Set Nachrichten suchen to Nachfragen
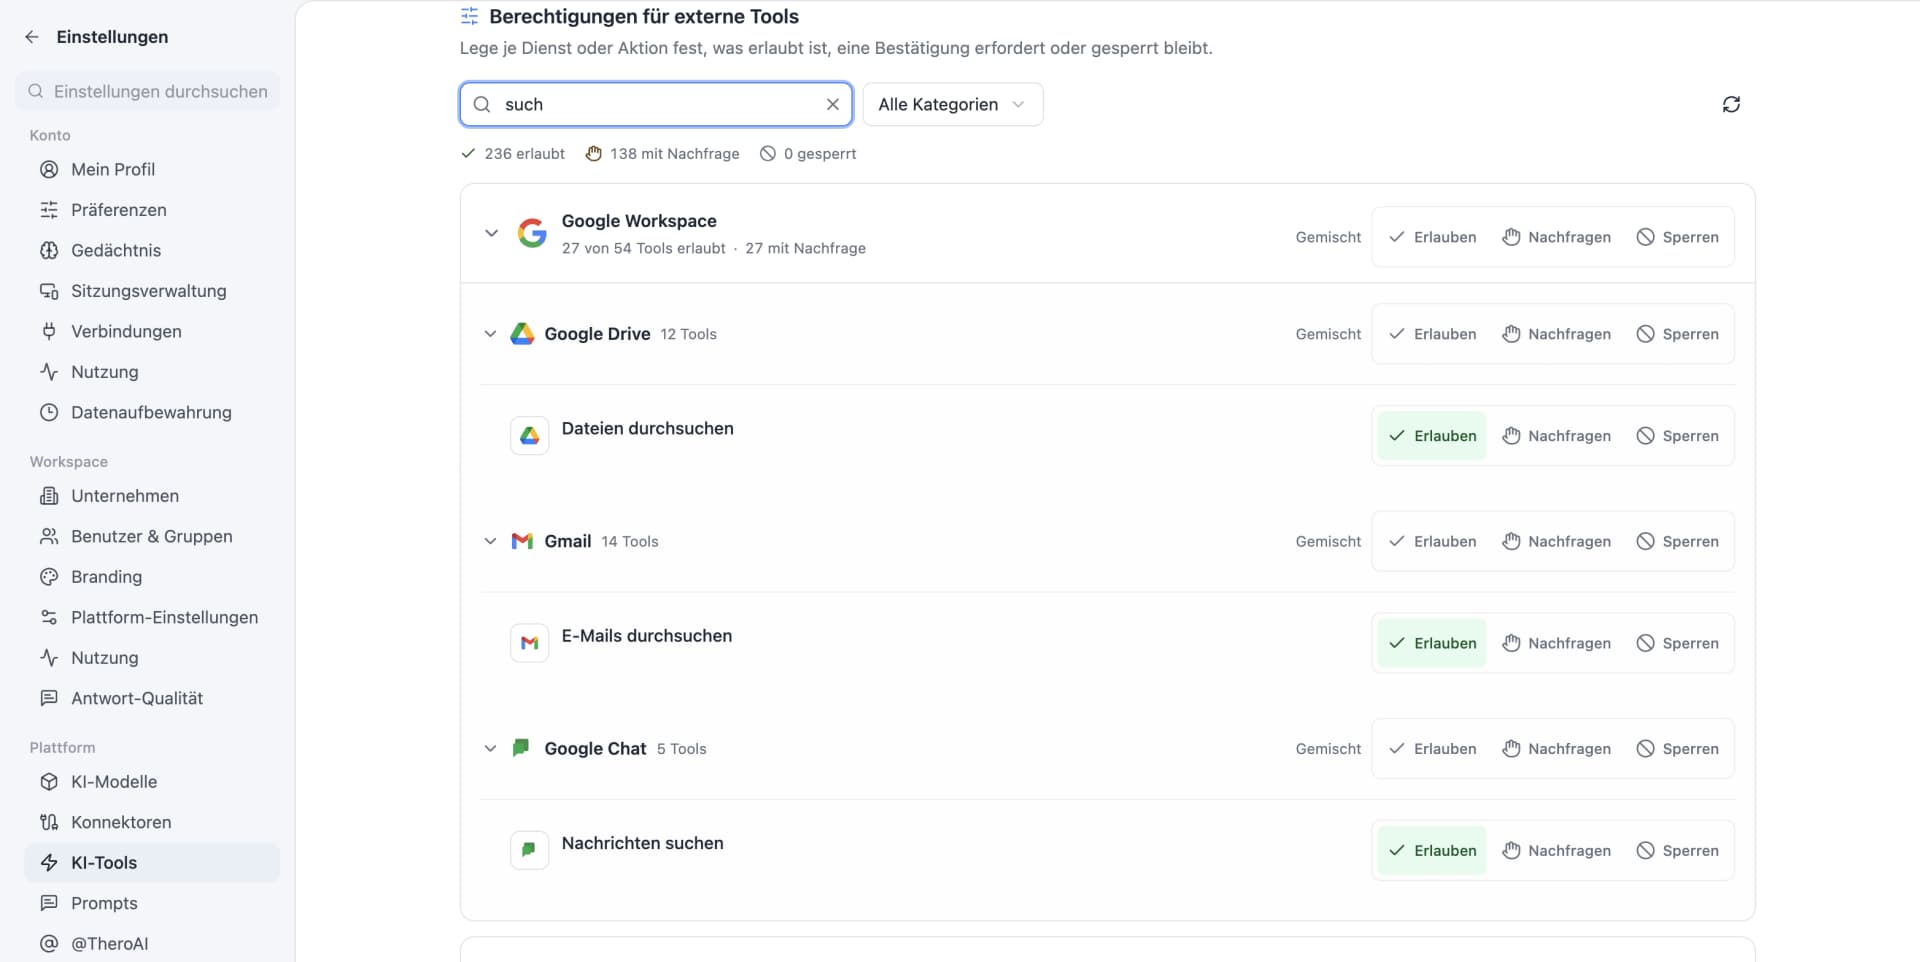The image size is (1920, 962). [1556, 850]
